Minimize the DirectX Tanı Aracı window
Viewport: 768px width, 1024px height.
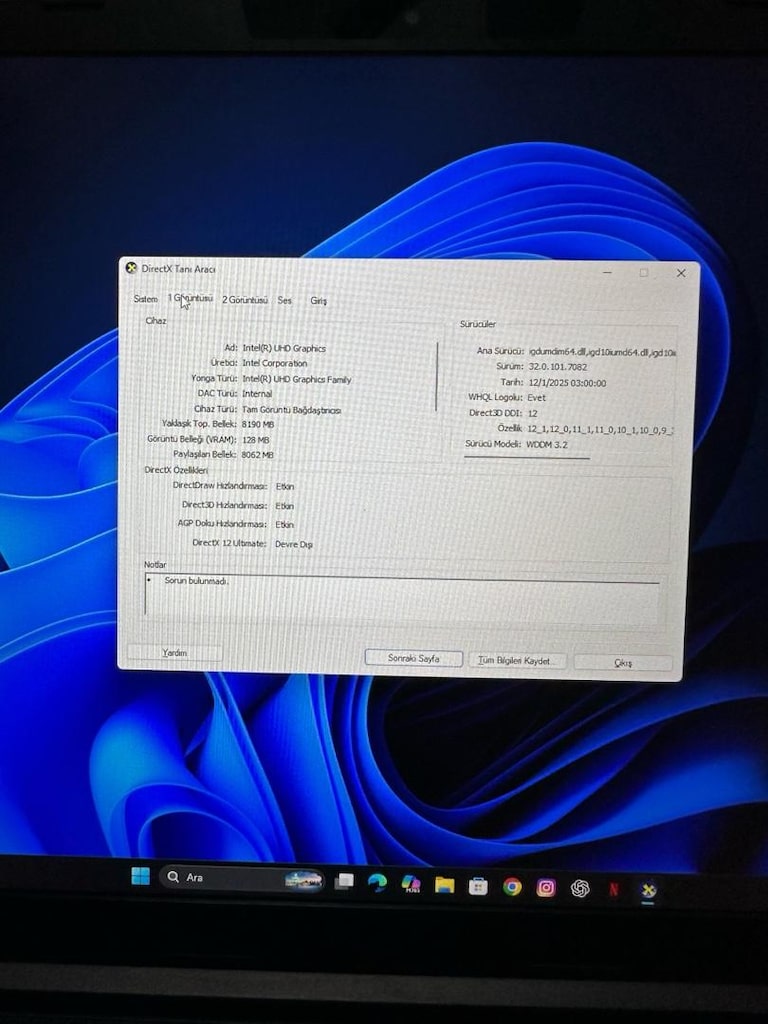607,272
